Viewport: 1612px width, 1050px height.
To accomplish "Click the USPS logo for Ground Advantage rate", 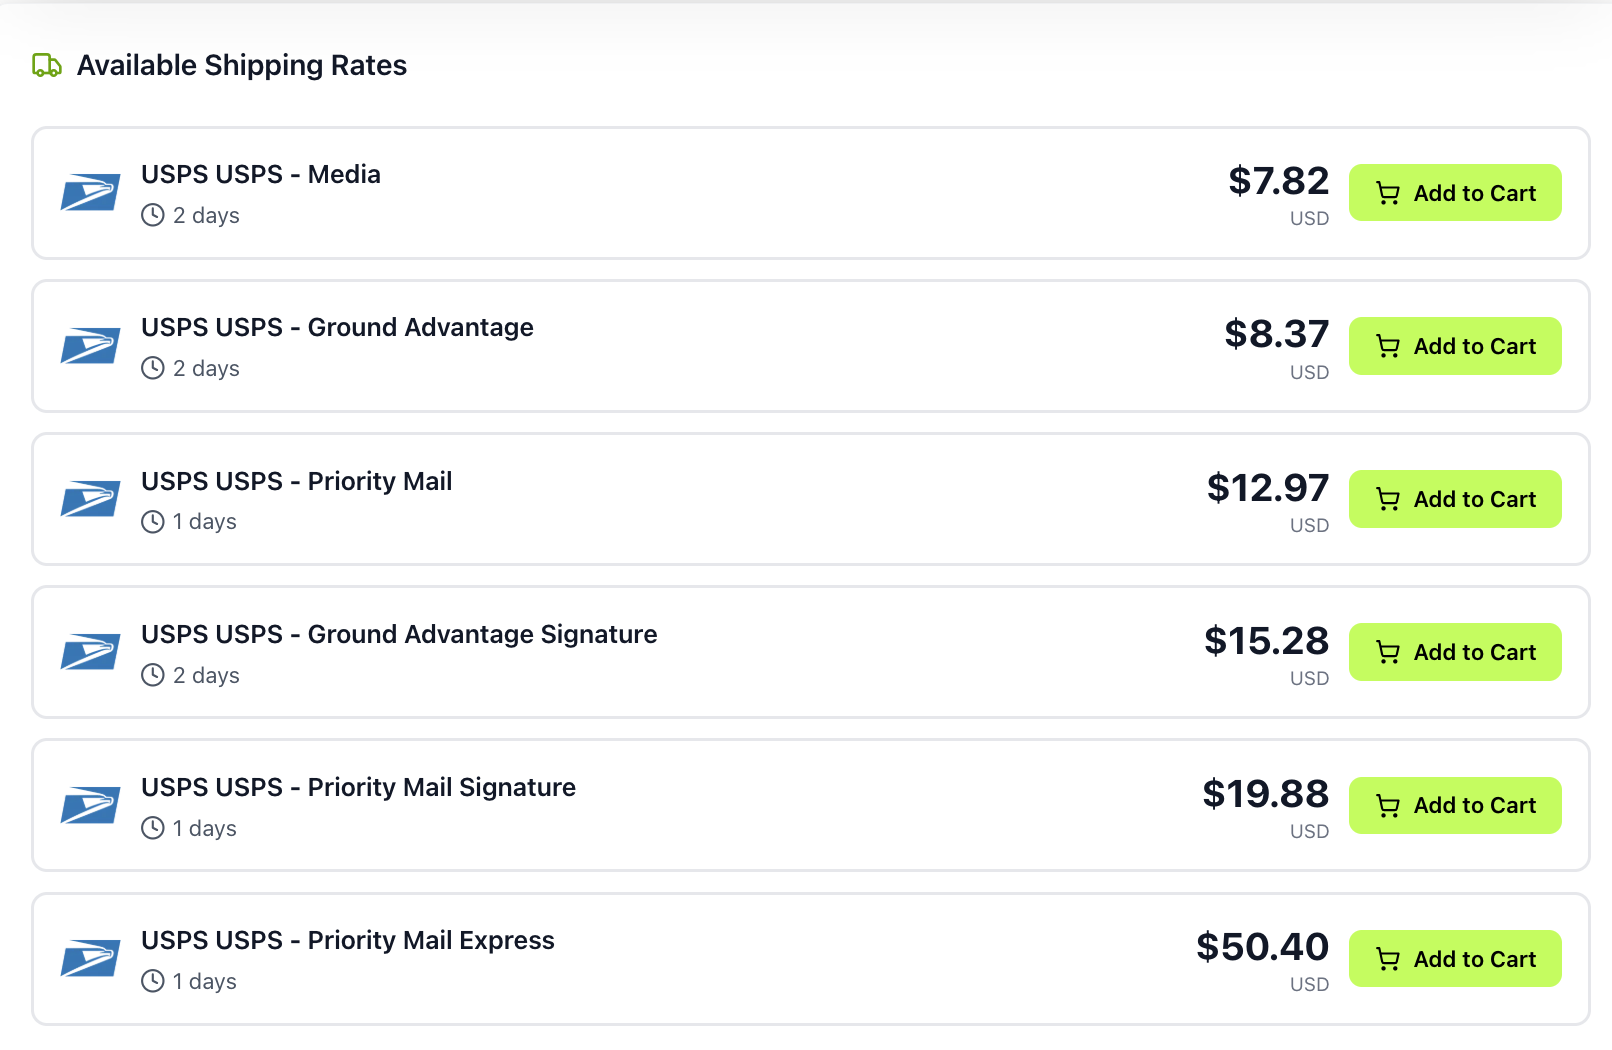I will (x=90, y=346).
